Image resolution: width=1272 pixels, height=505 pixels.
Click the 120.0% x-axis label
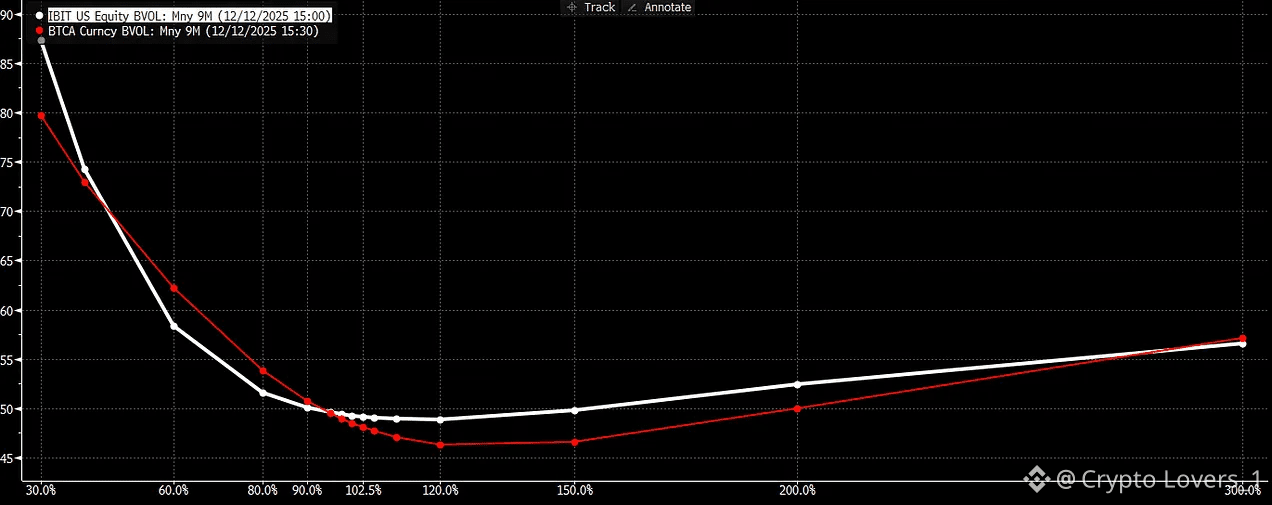click(441, 490)
